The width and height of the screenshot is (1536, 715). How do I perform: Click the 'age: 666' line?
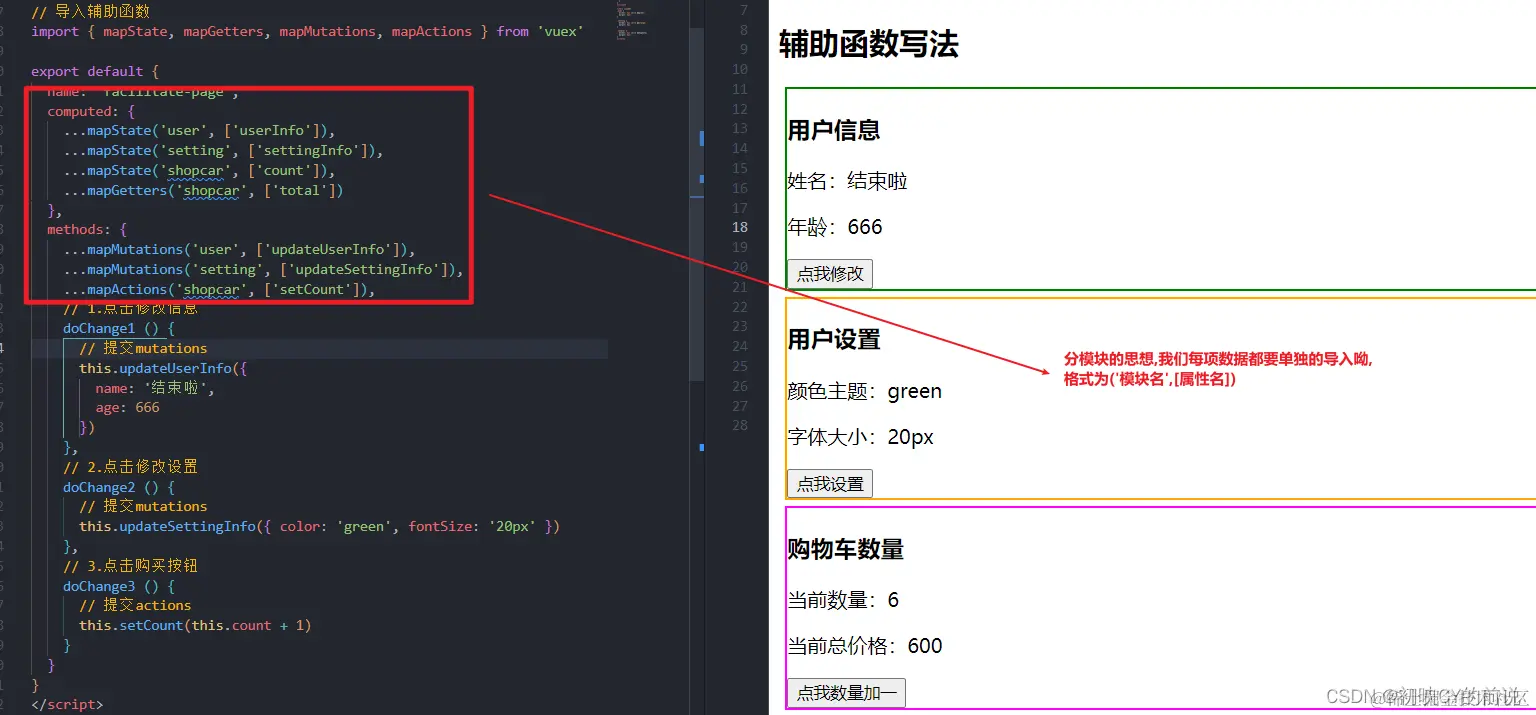point(127,408)
